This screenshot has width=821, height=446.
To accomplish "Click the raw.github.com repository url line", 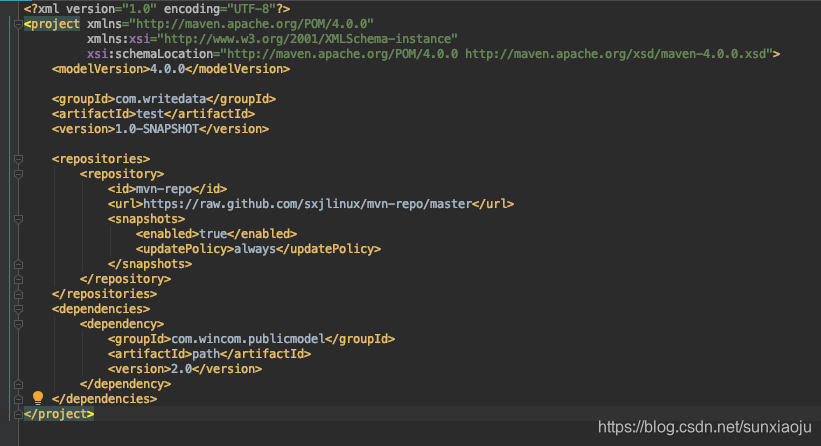I will click(310, 204).
